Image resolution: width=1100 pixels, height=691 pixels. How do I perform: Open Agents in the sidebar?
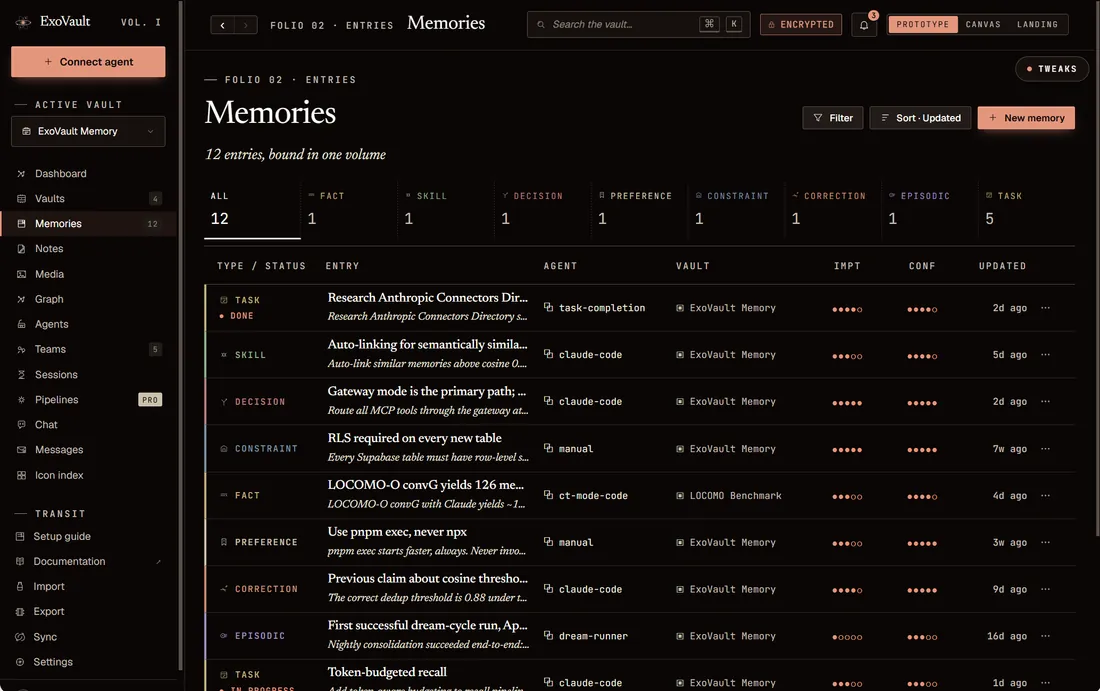click(x=88, y=324)
